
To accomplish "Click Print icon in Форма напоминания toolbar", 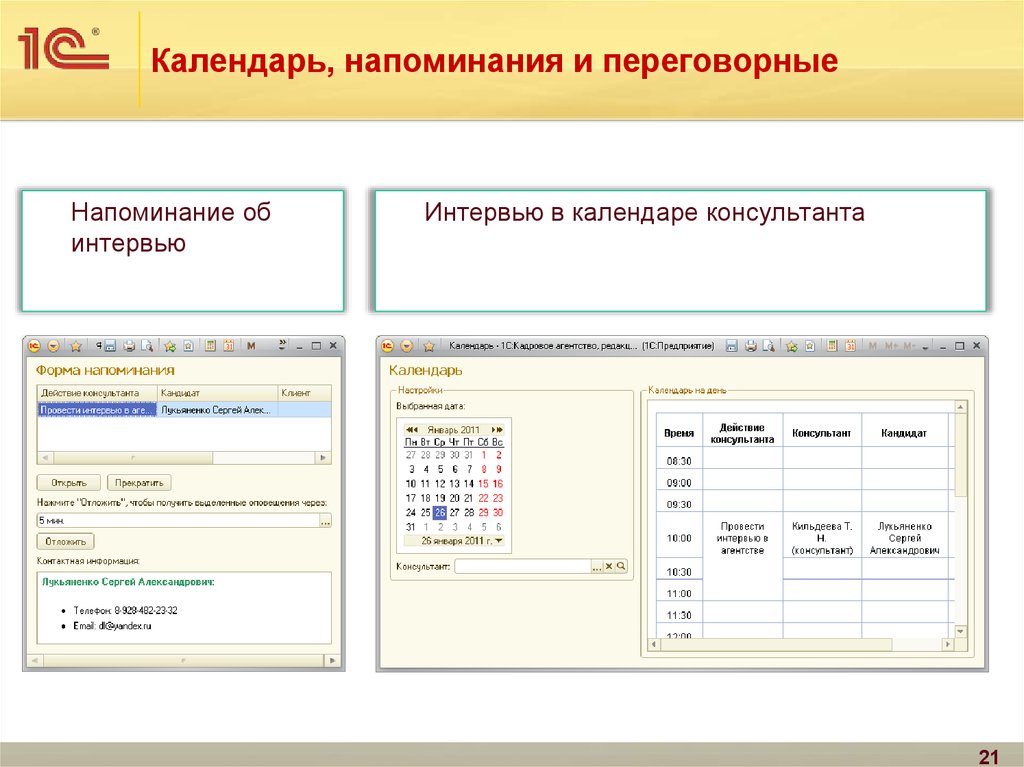I will pos(128,346).
